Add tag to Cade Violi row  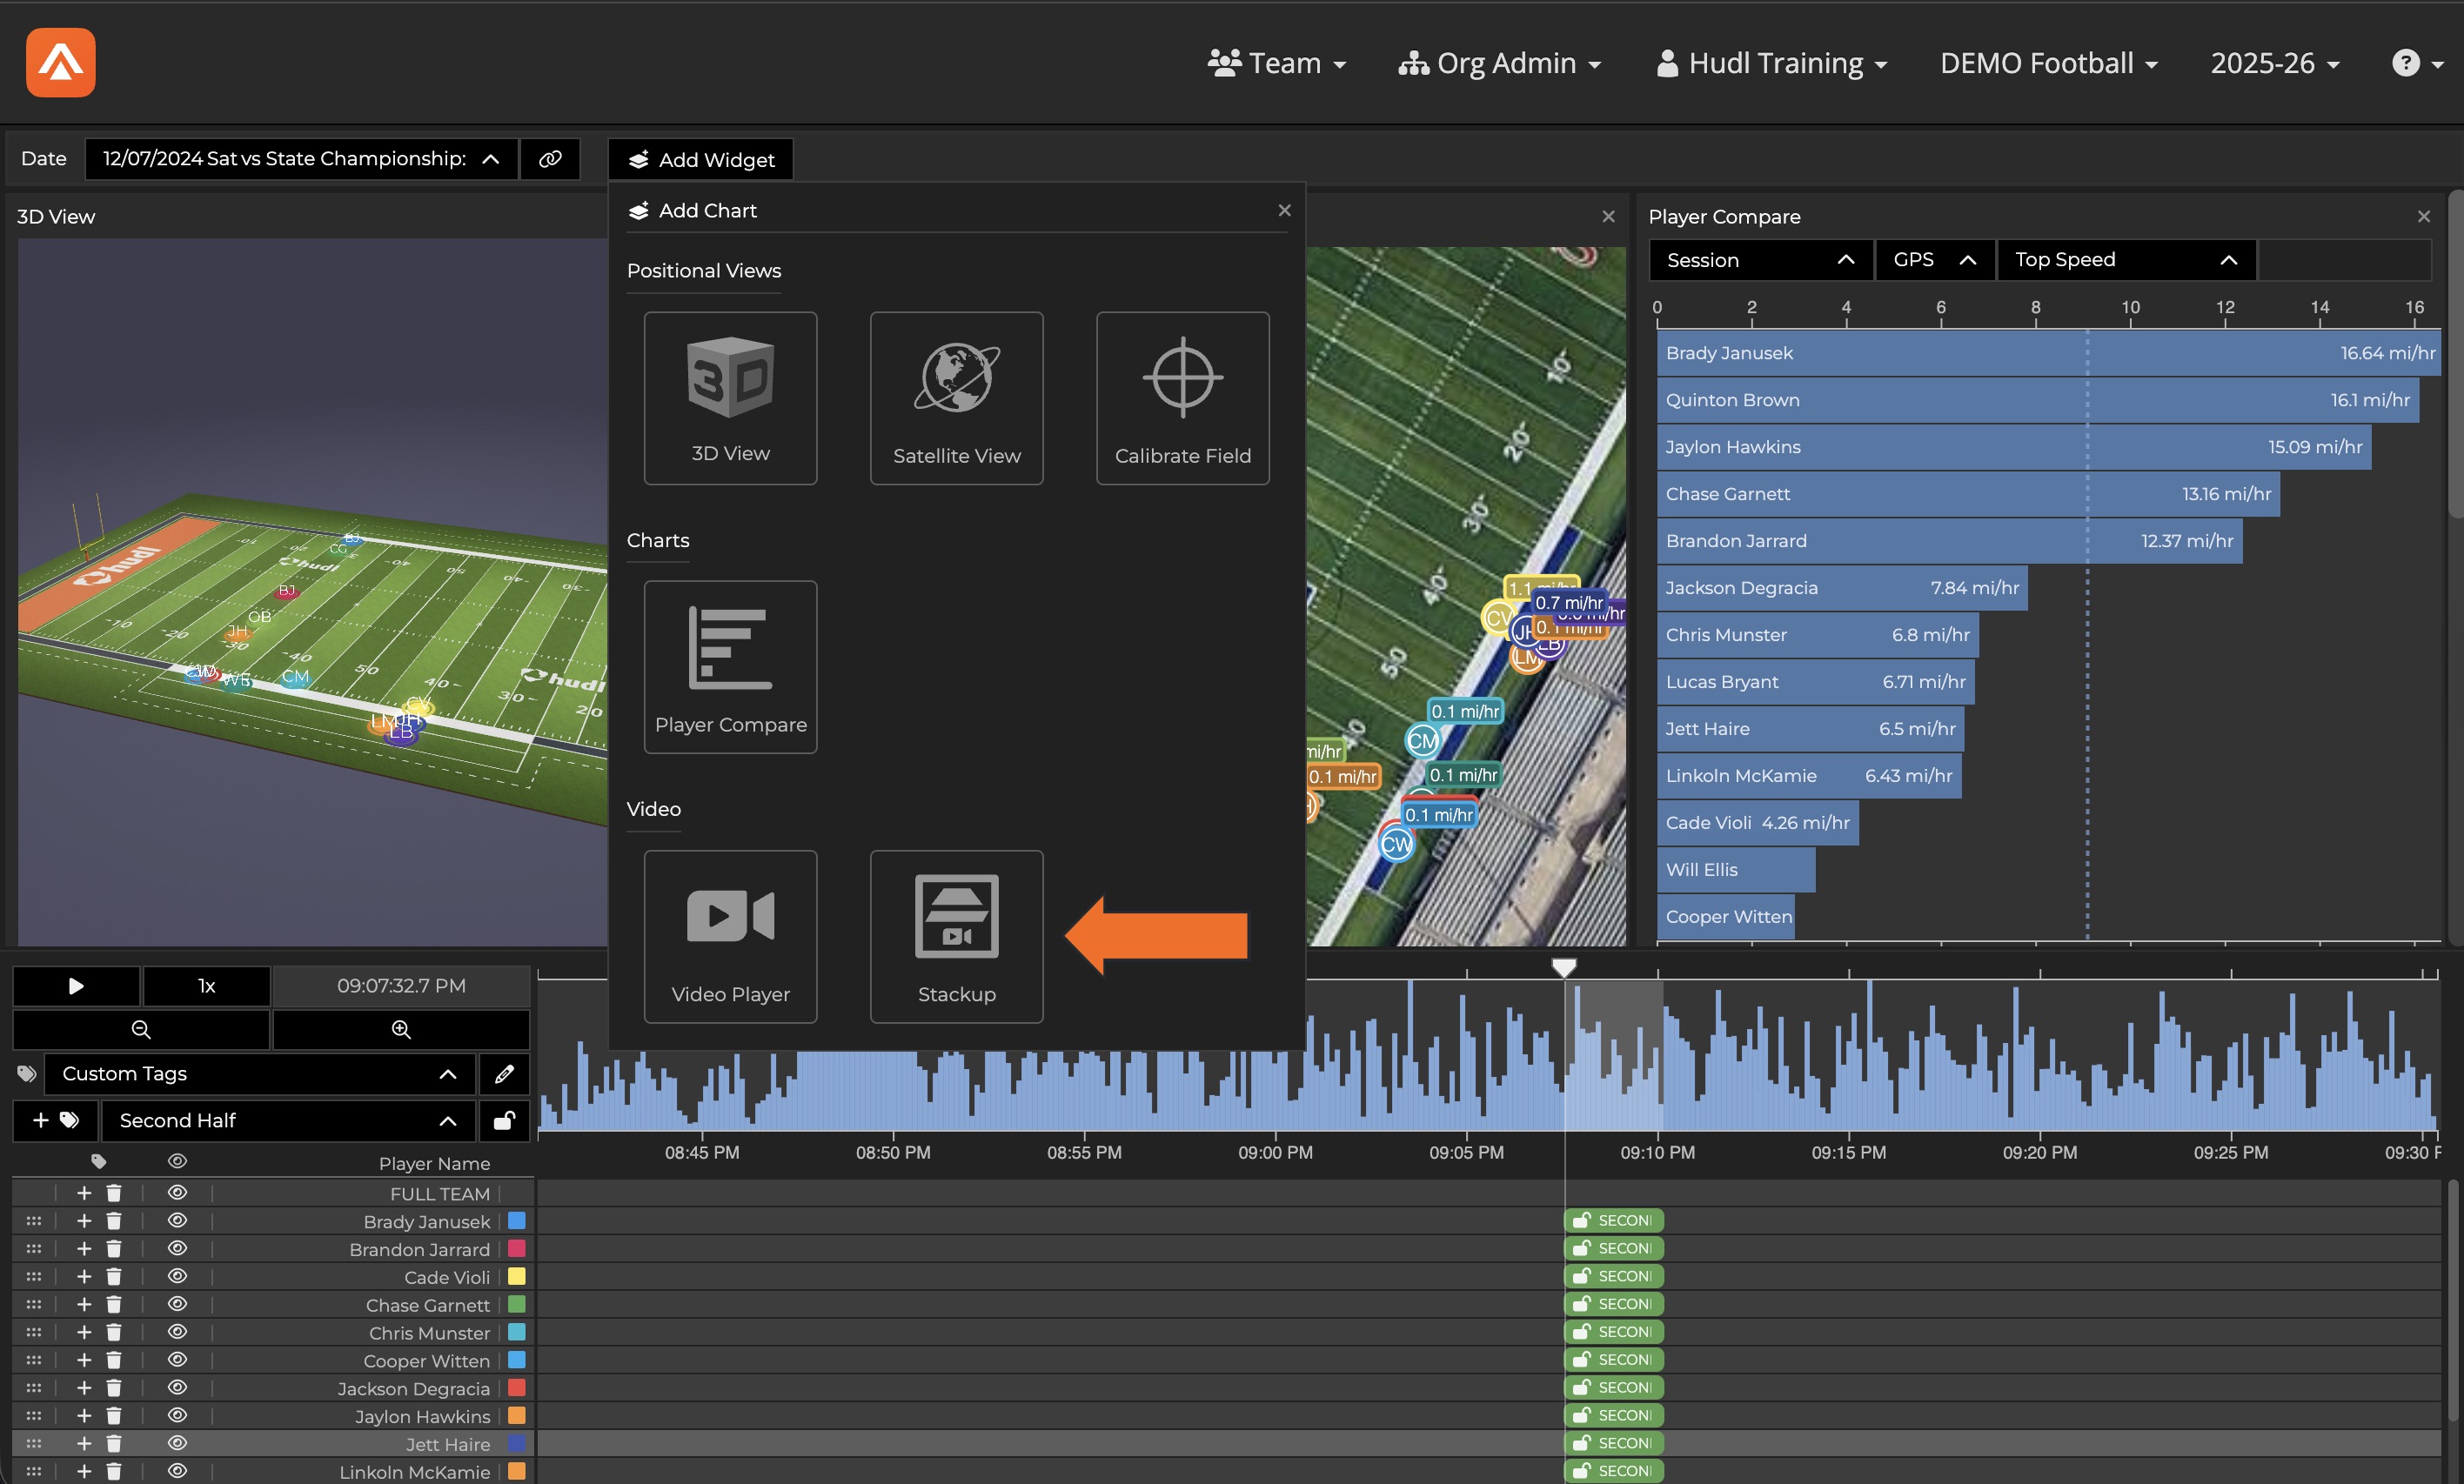point(84,1277)
